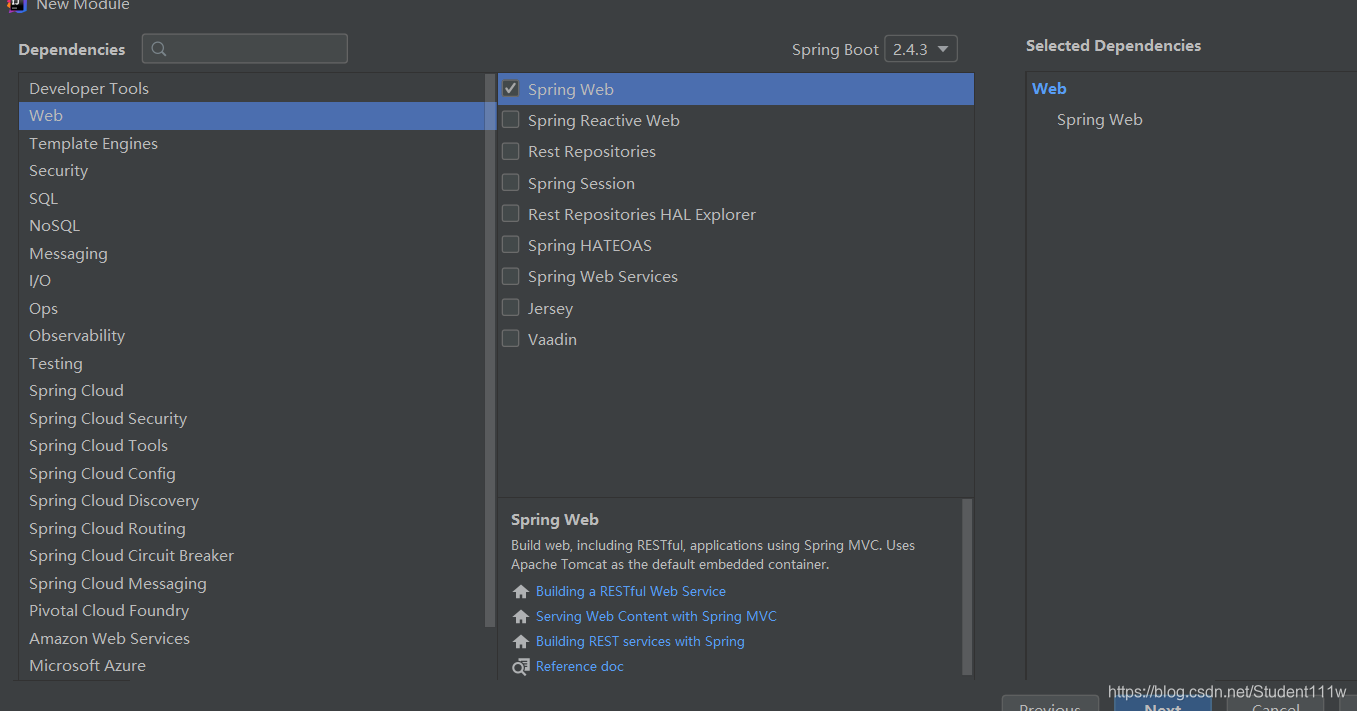Enable the Jersey checkbox

pos(510,308)
